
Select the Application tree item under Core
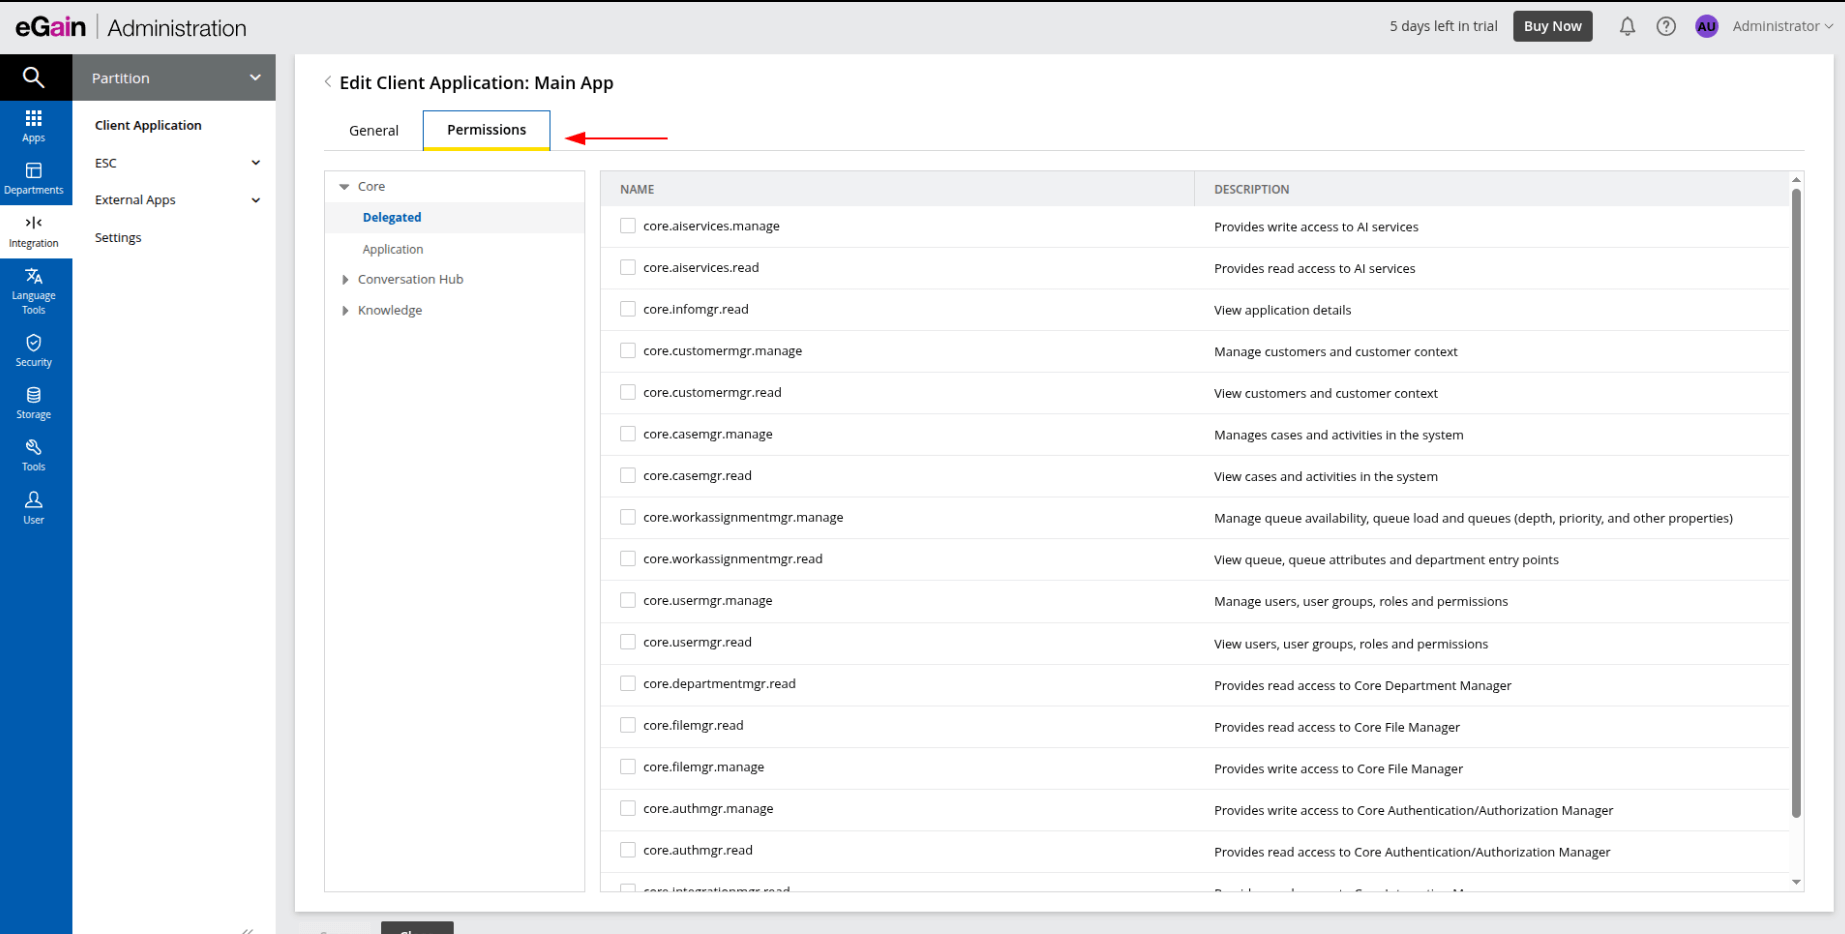393,249
